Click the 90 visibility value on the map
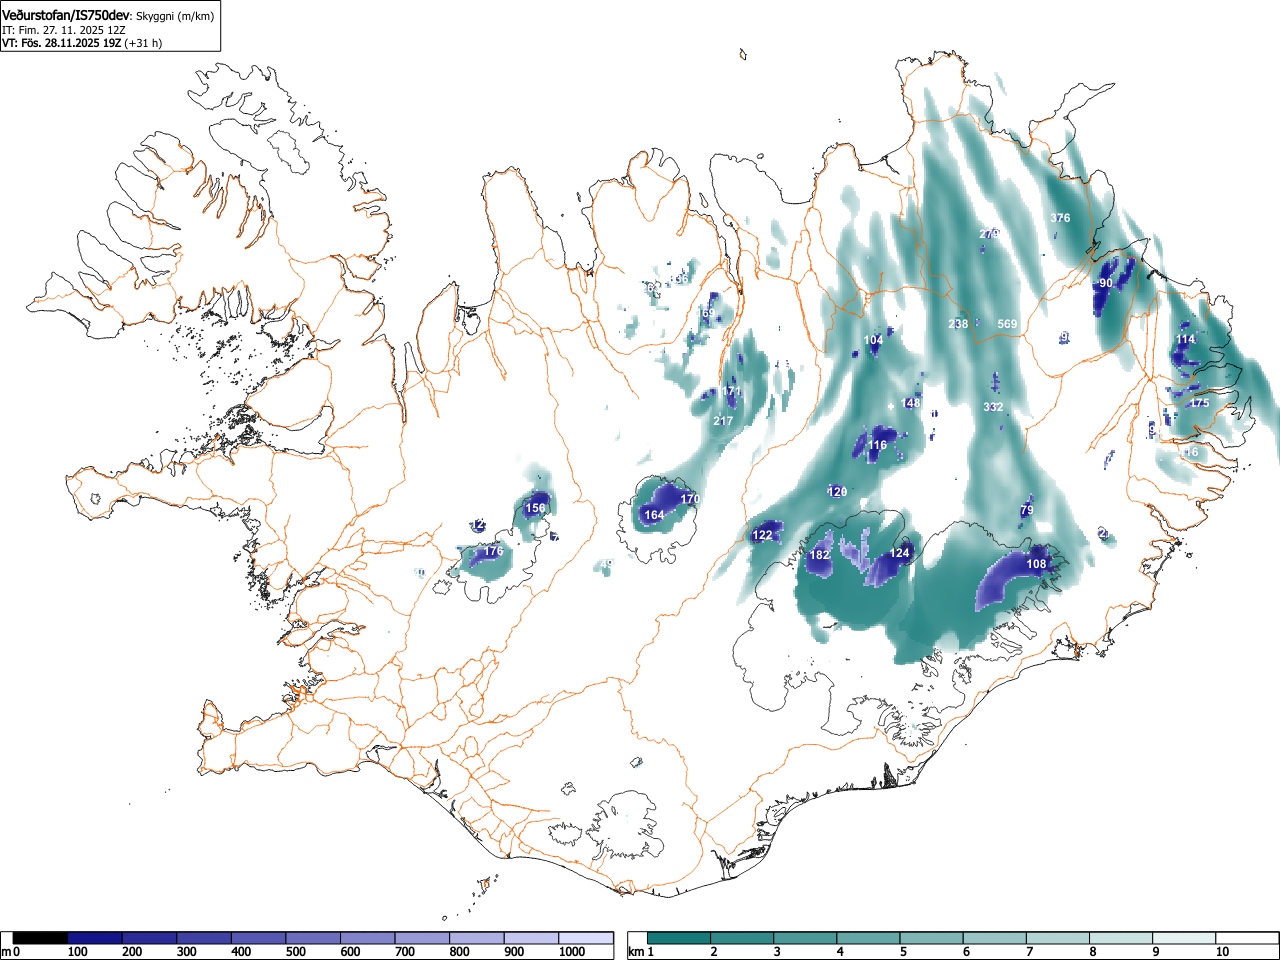Image resolution: width=1280 pixels, height=960 pixels. (x=1106, y=283)
